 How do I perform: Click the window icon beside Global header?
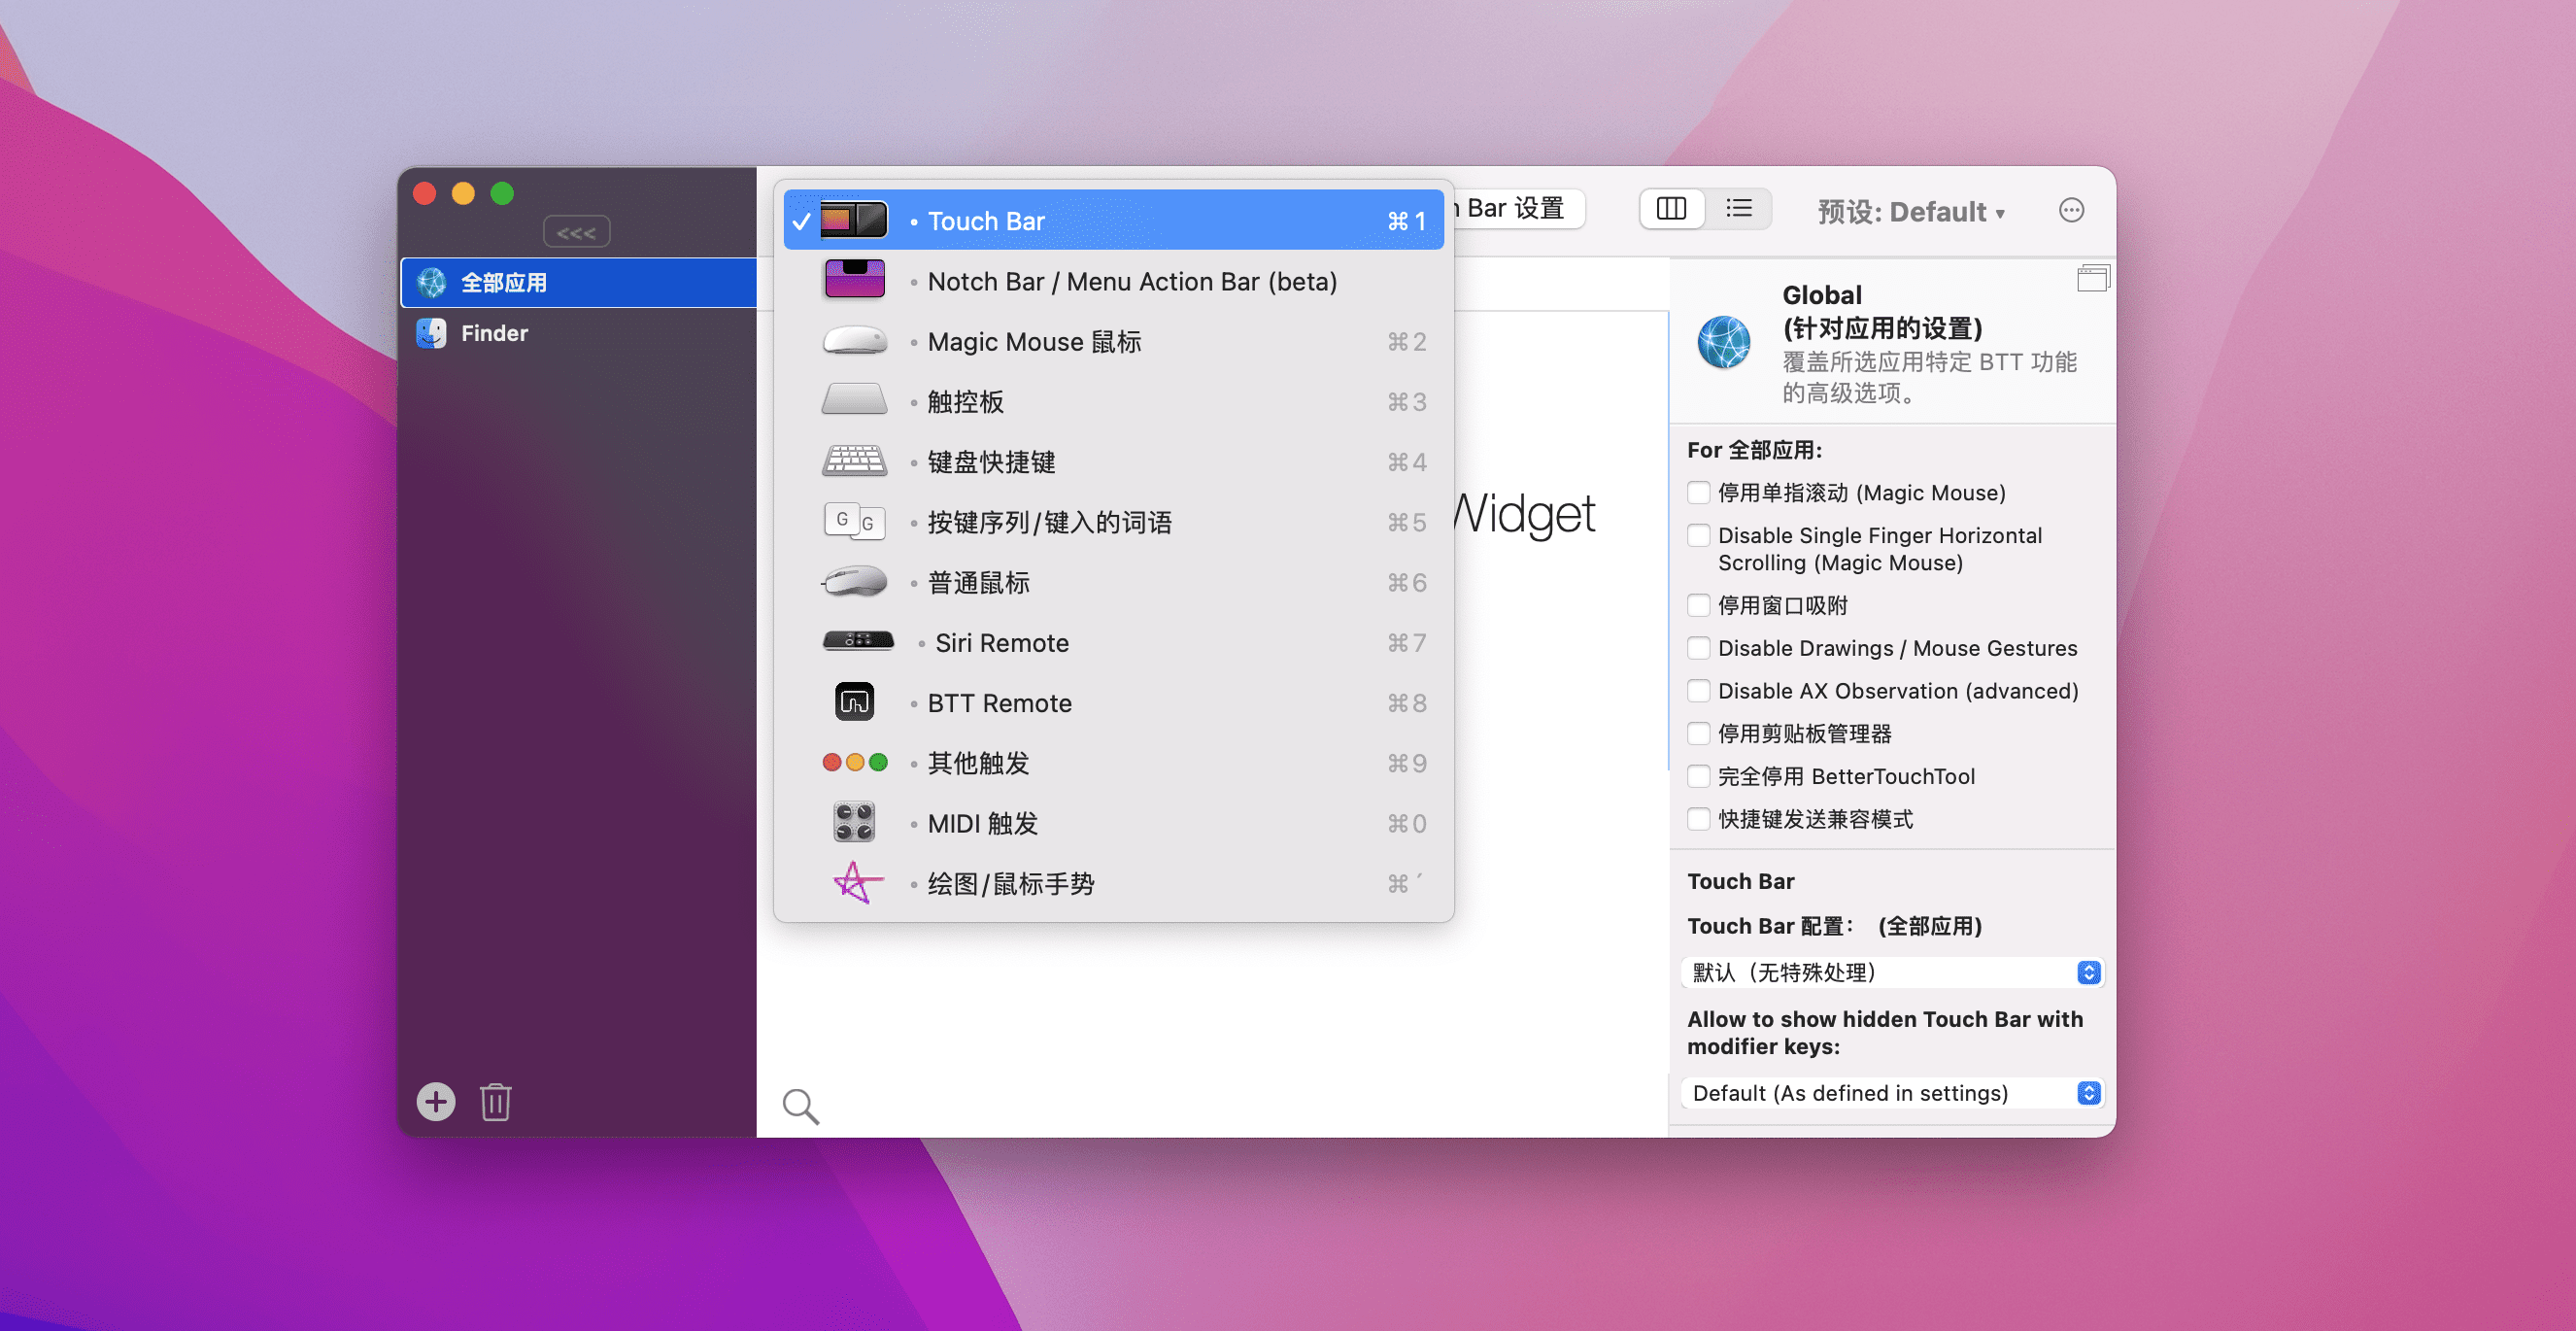(2092, 278)
